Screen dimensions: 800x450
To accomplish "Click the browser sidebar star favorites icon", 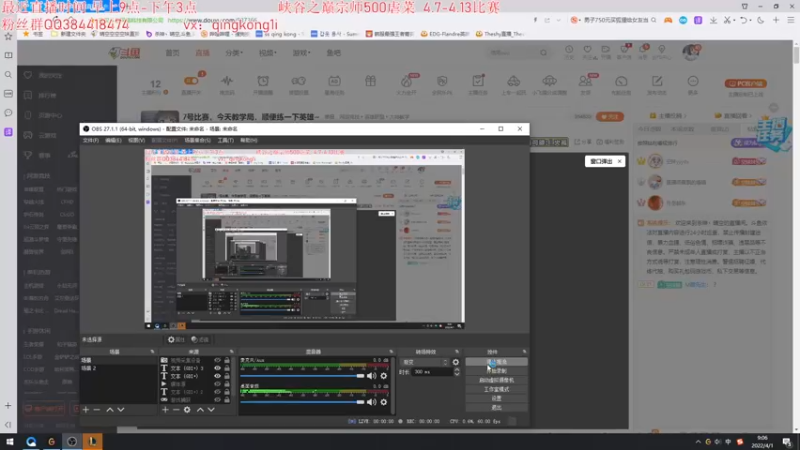I will 8,37.
